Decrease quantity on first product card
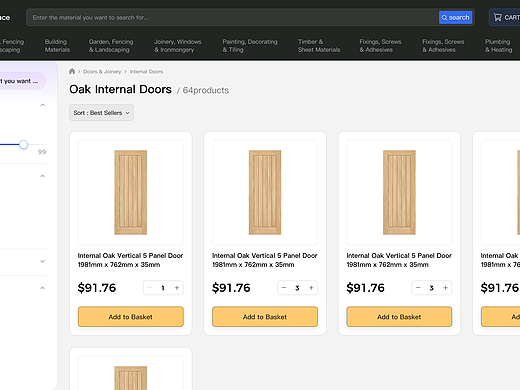 tap(150, 288)
